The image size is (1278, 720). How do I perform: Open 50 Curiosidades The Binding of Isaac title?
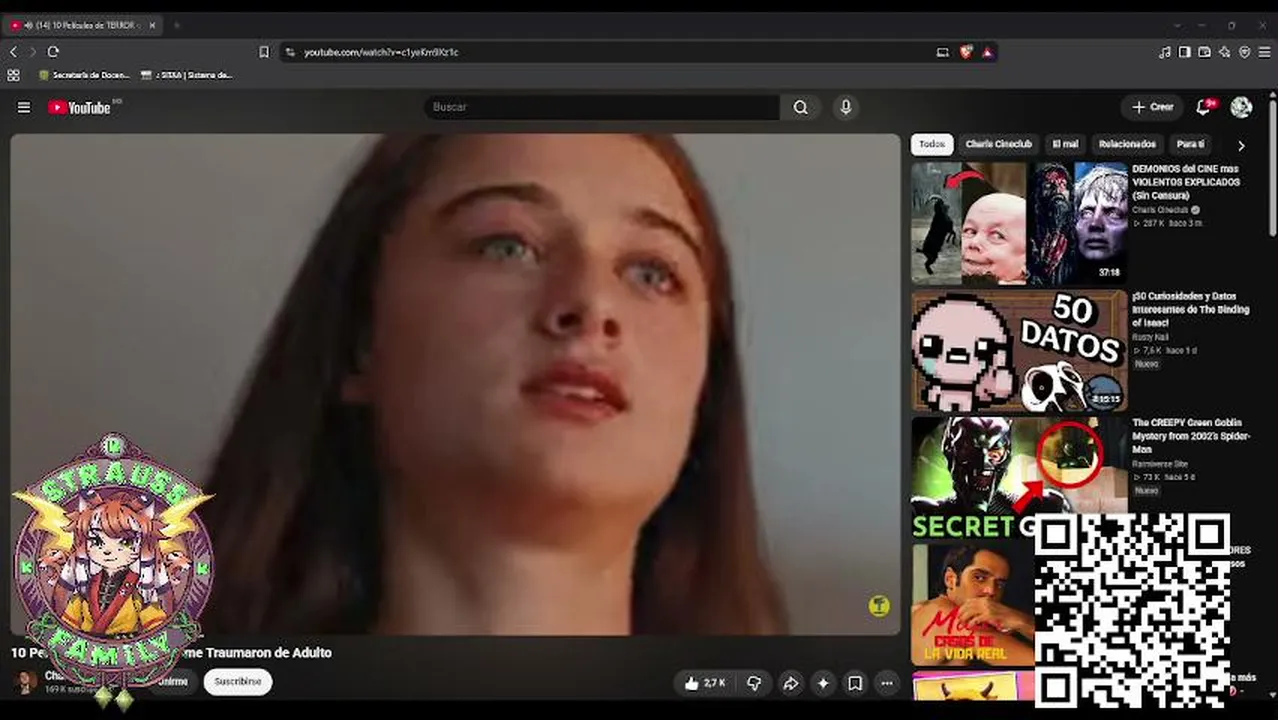(1190, 310)
